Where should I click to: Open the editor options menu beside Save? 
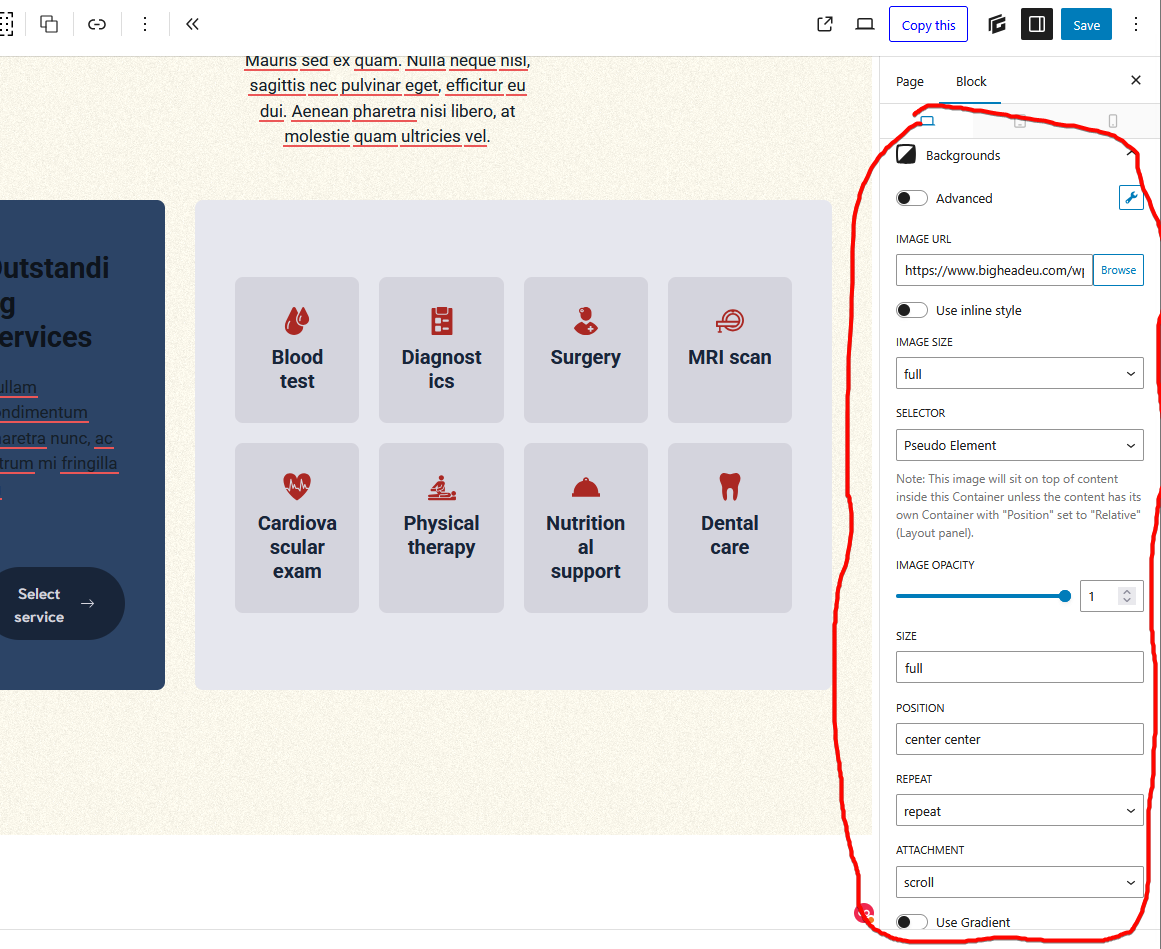[1136, 24]
